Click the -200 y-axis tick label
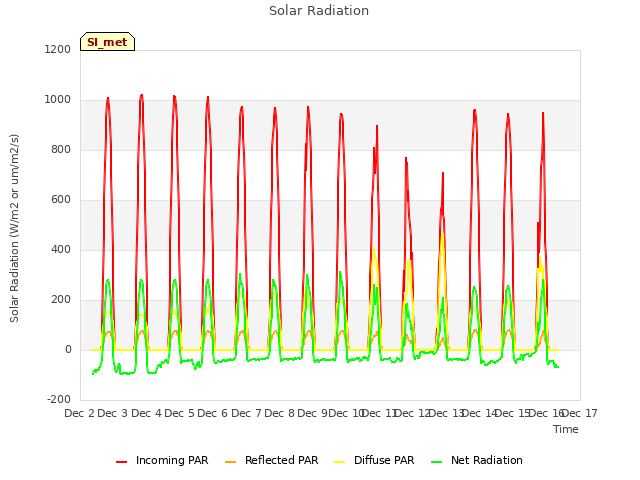Screen dimensions: 640x480 tap(59, 399)
